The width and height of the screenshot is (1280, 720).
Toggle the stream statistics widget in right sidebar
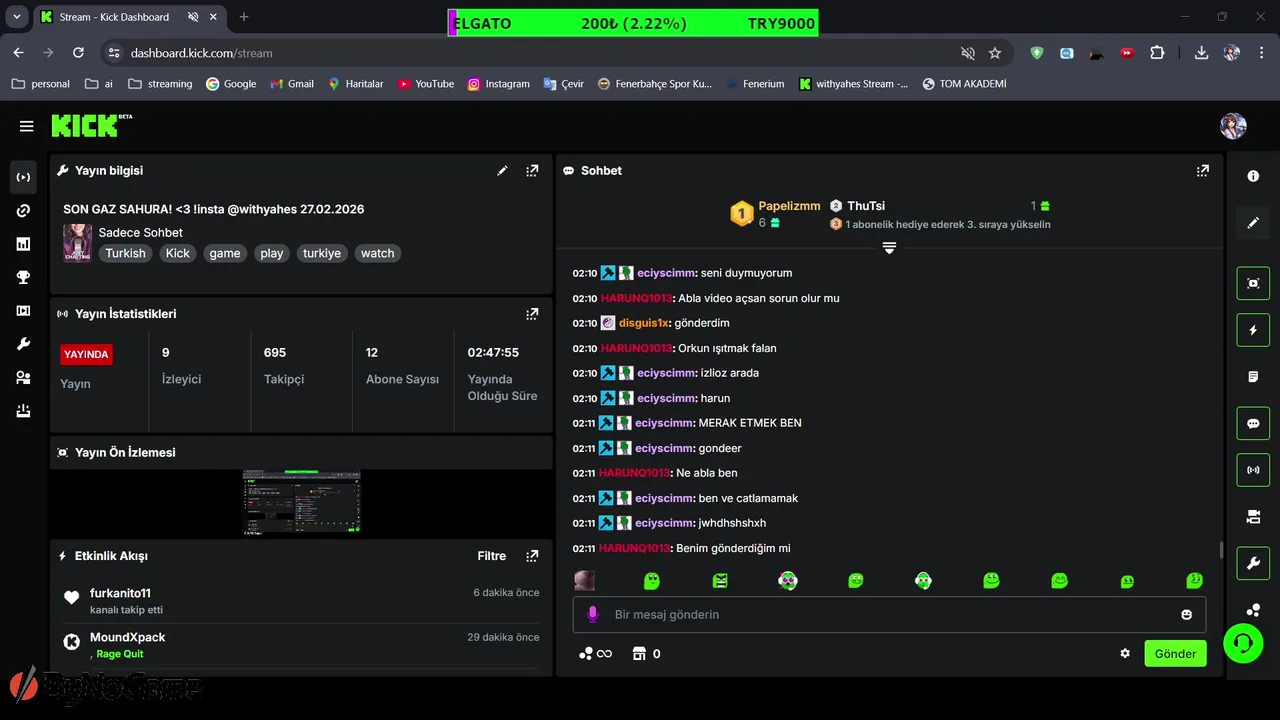coord(1253,470)
